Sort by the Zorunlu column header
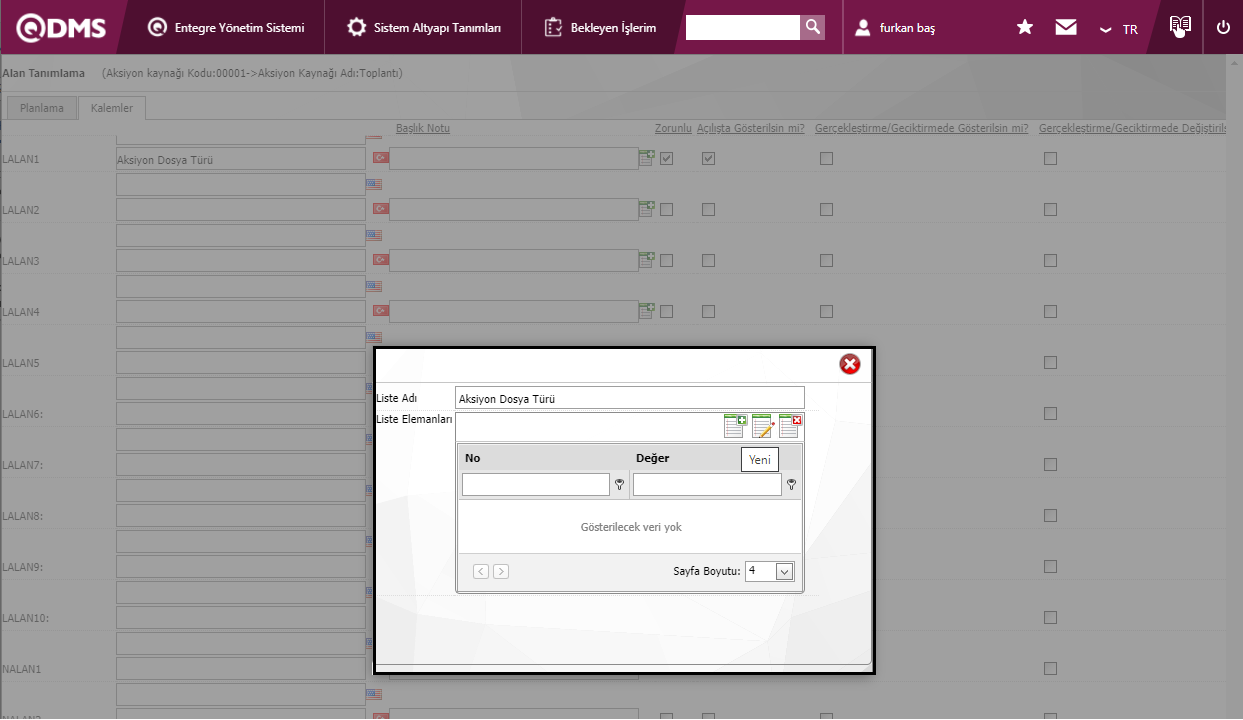Image resolution: width=1243 pixels, height=720 pixels. (x=673, y=128)
